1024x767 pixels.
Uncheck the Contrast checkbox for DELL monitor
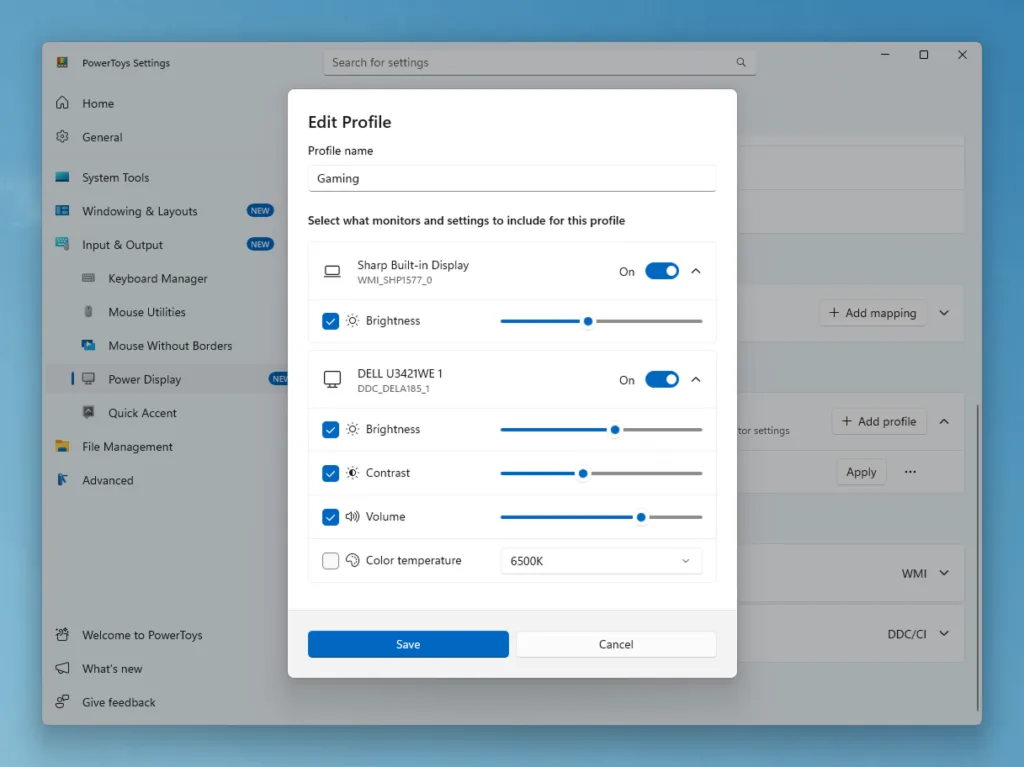(x=330, y=473)
